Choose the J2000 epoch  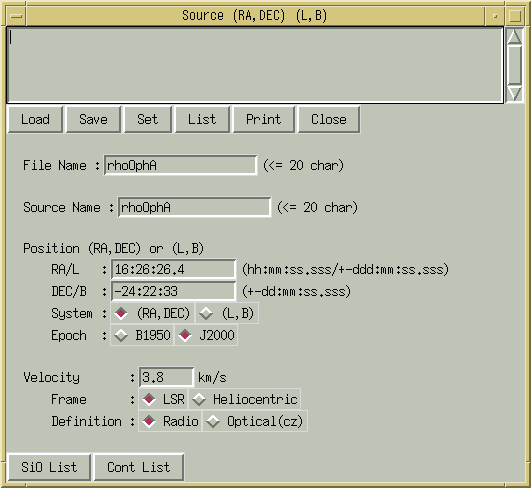[206, 335]
